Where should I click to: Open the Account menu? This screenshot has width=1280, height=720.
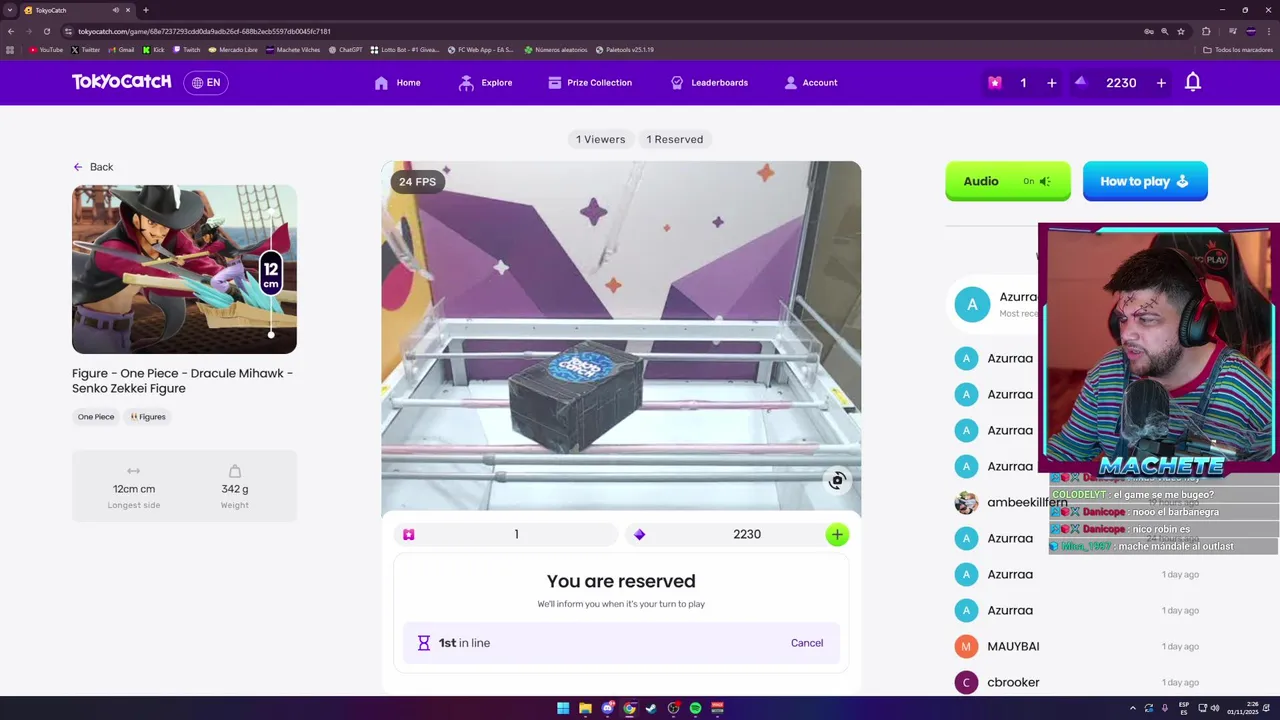[x=811, y=83]
